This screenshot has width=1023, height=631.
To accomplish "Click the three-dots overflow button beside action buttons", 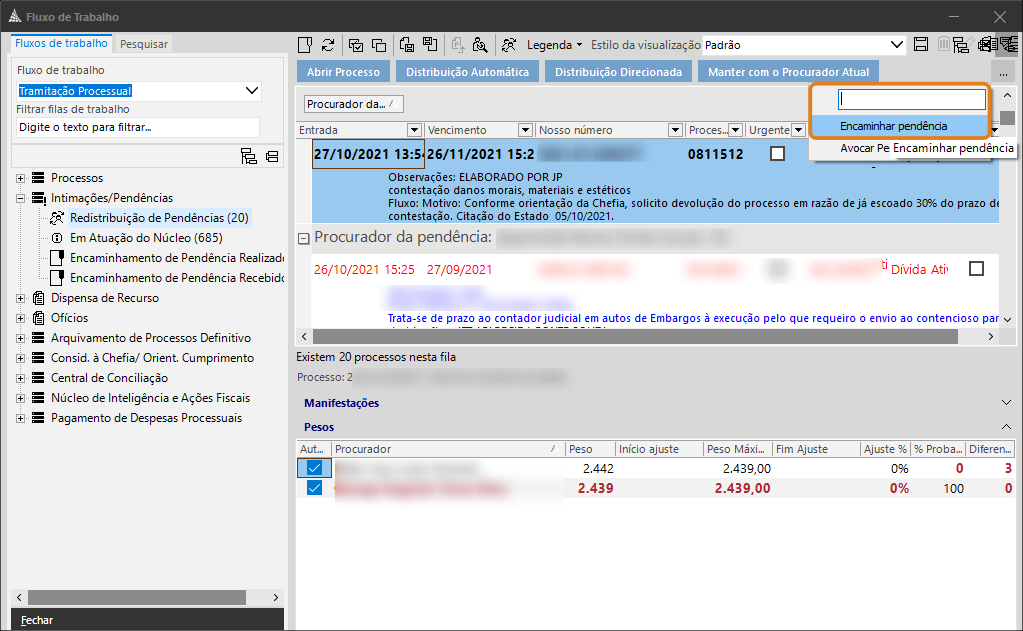I will pos(1003,73).
